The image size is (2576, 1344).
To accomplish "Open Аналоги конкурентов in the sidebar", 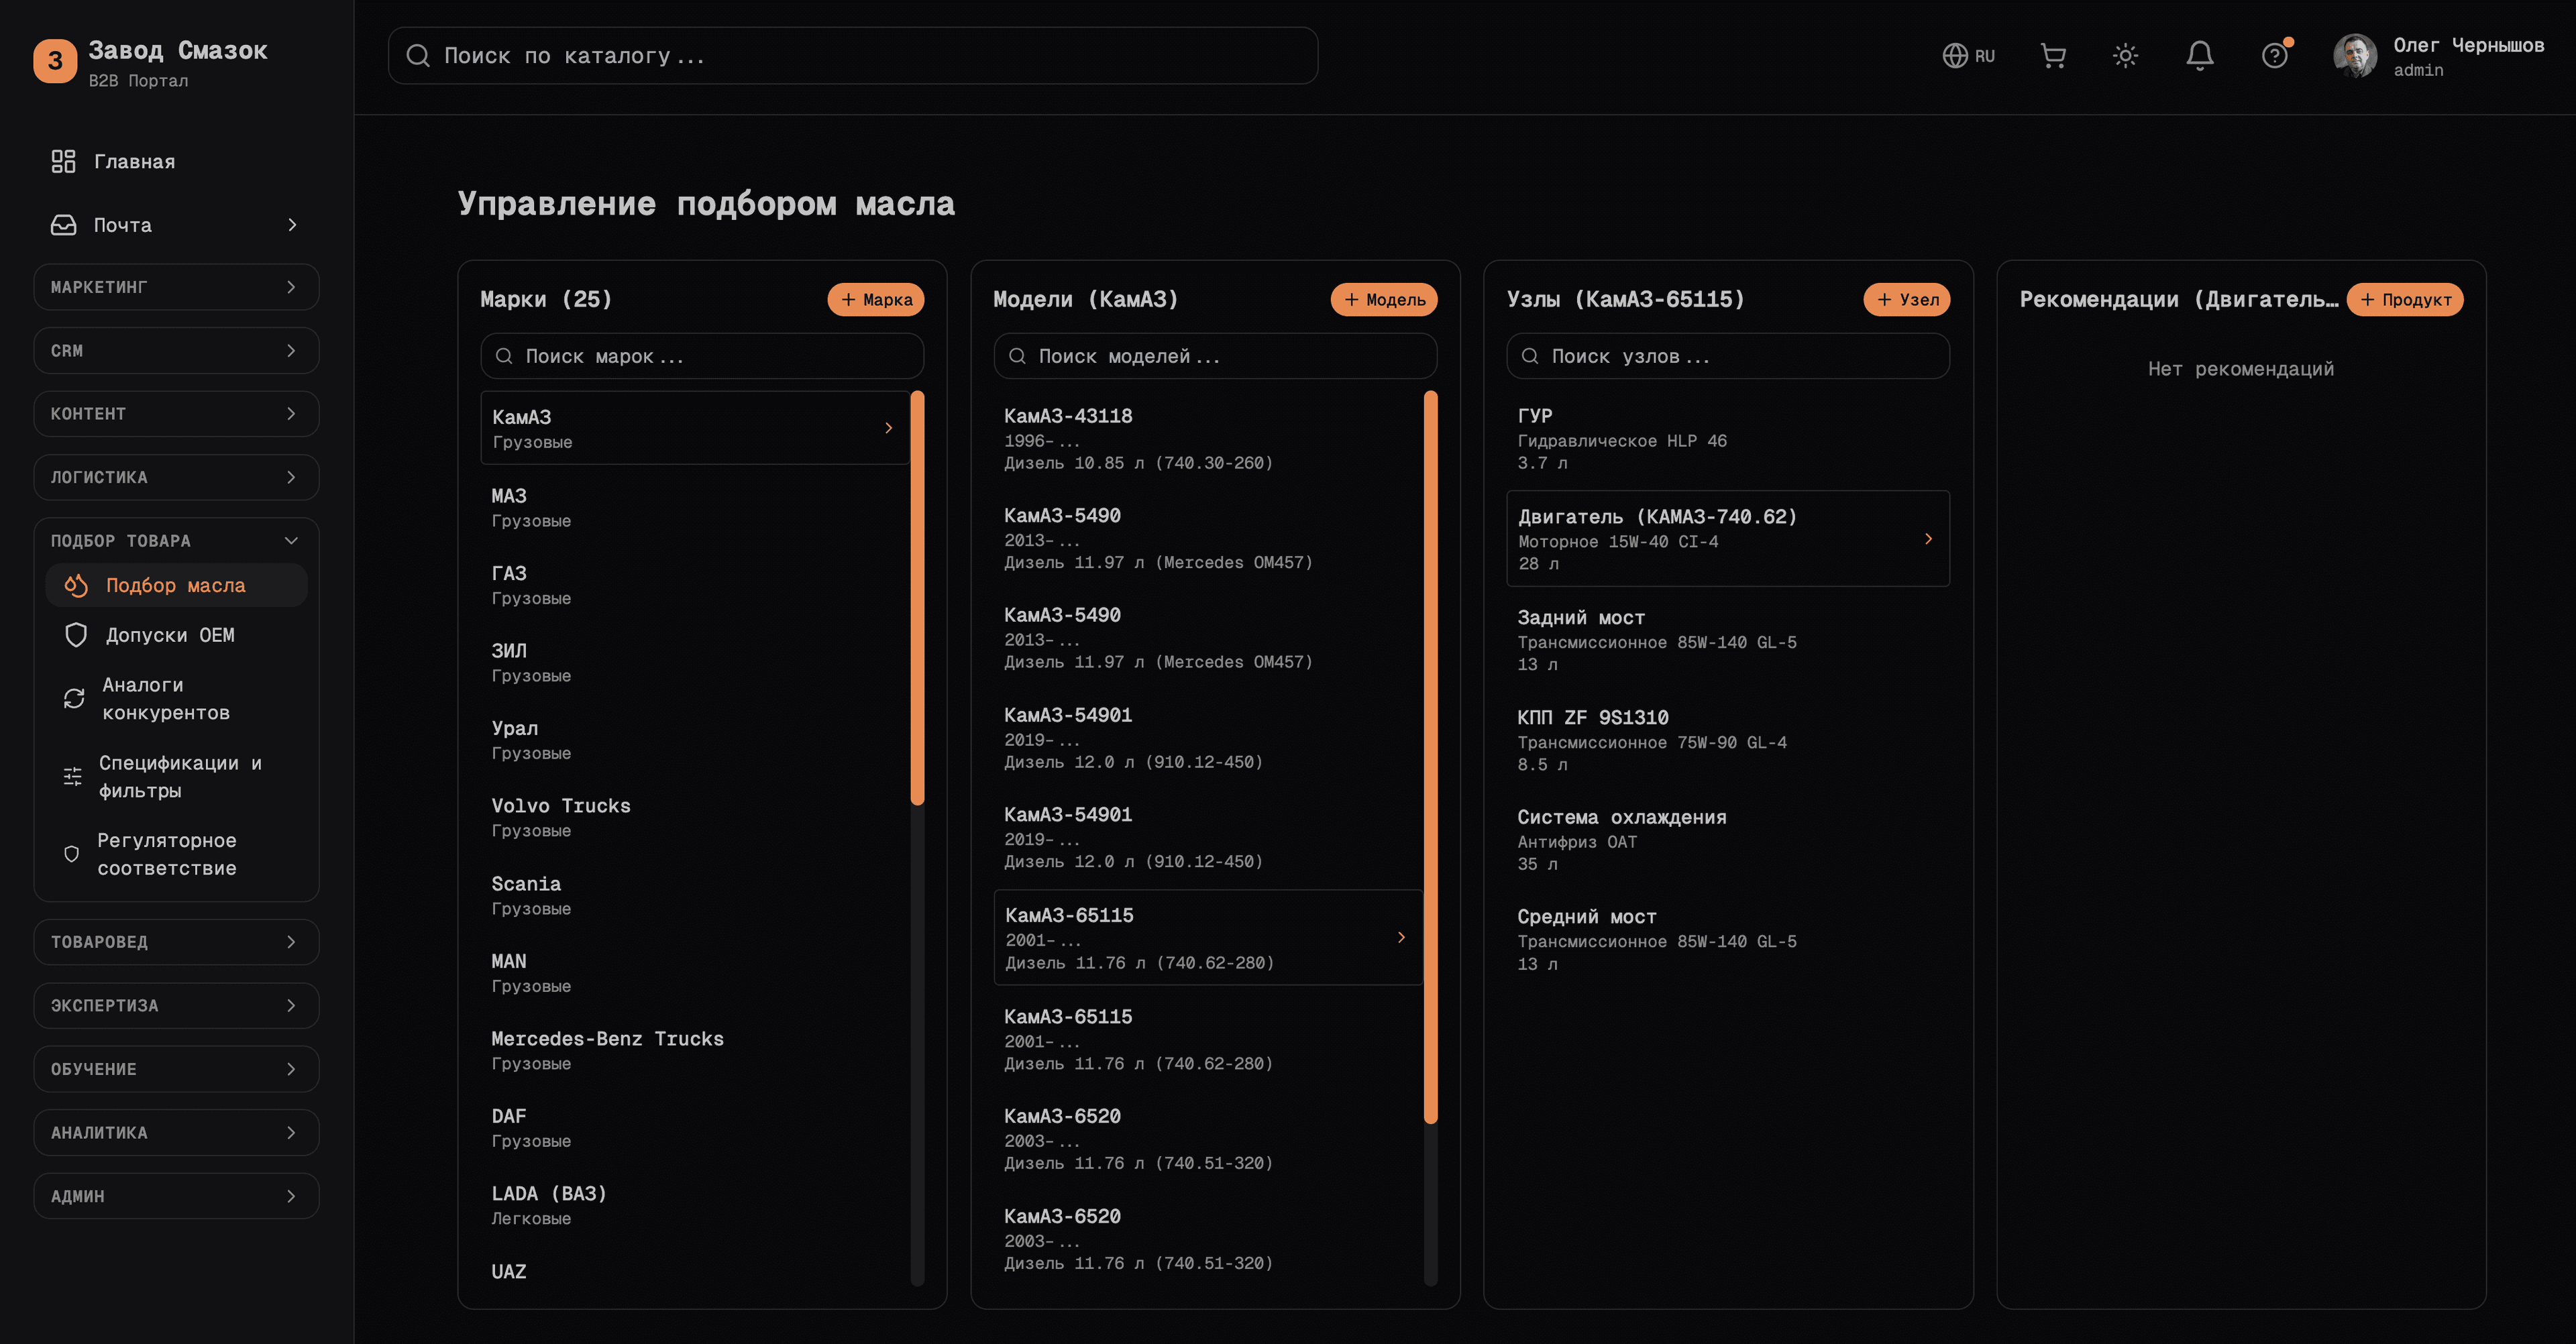I will point(166,698).
